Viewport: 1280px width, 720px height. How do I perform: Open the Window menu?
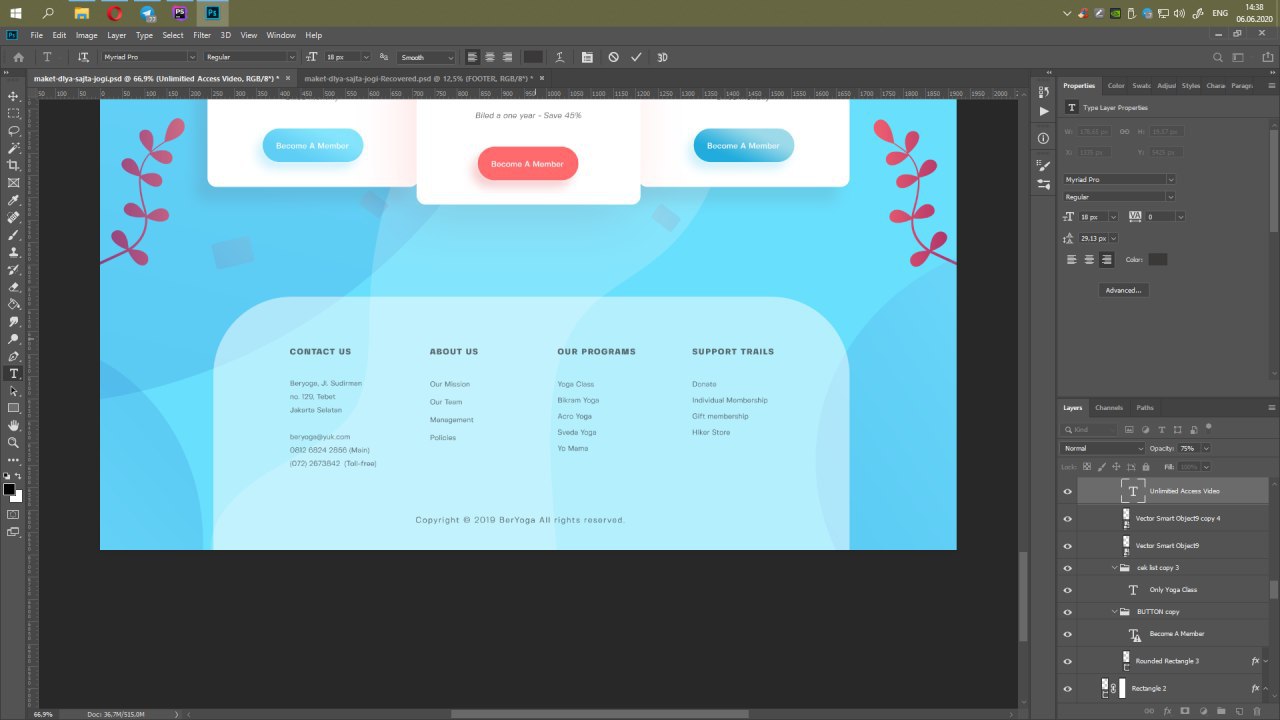pos(281,35)
